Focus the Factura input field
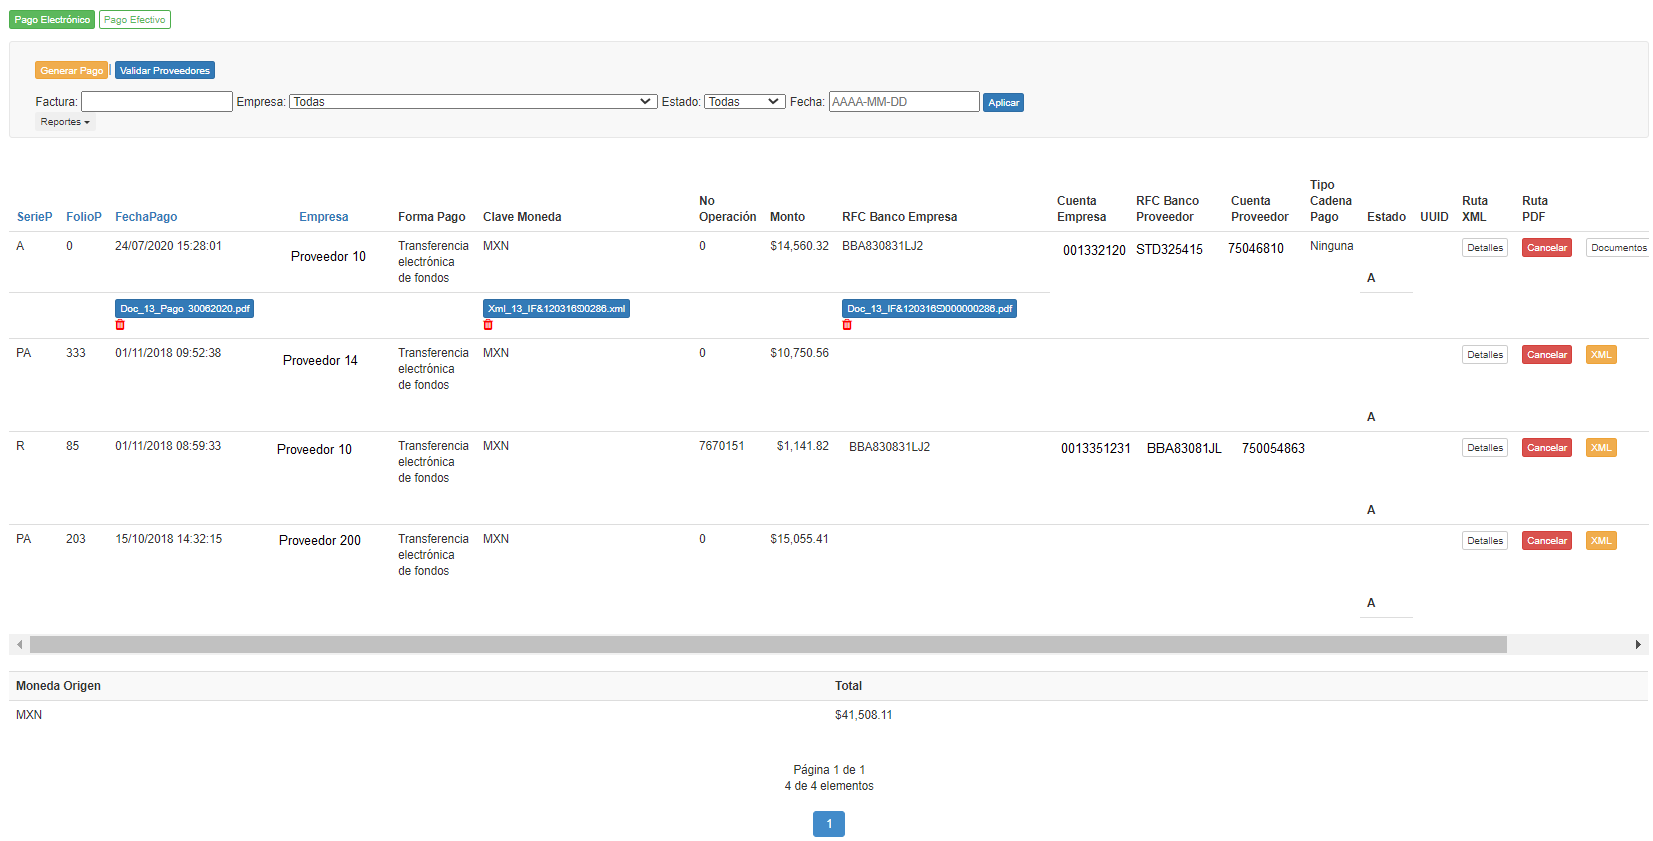This screenshot has height=841, width=1653. tap(157, 102)
